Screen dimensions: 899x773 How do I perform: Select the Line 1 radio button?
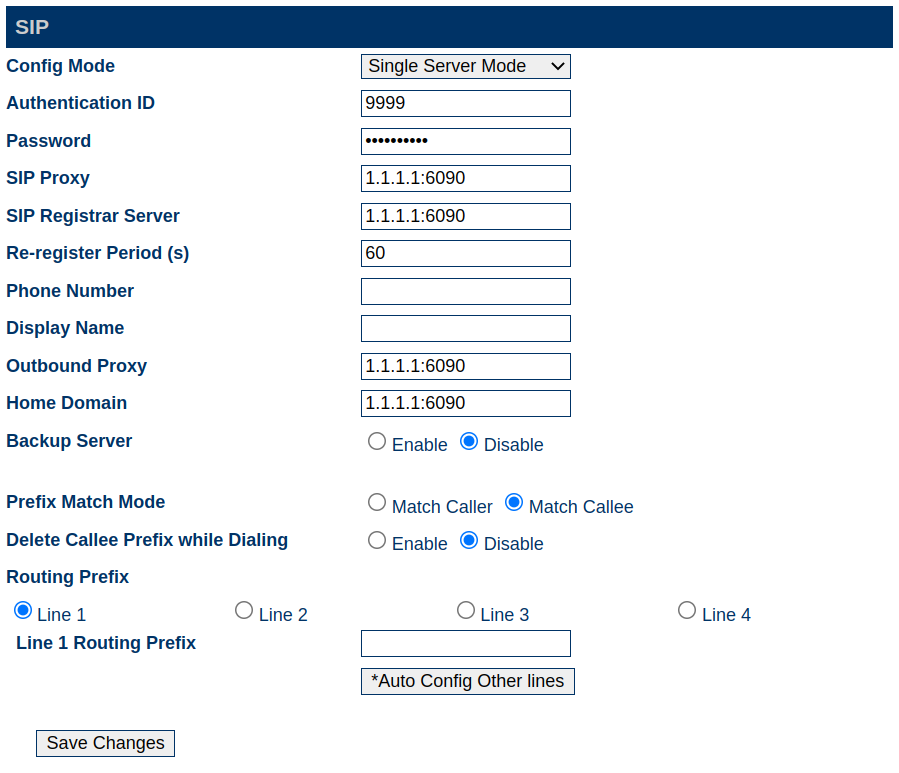[x=23, y=611]
